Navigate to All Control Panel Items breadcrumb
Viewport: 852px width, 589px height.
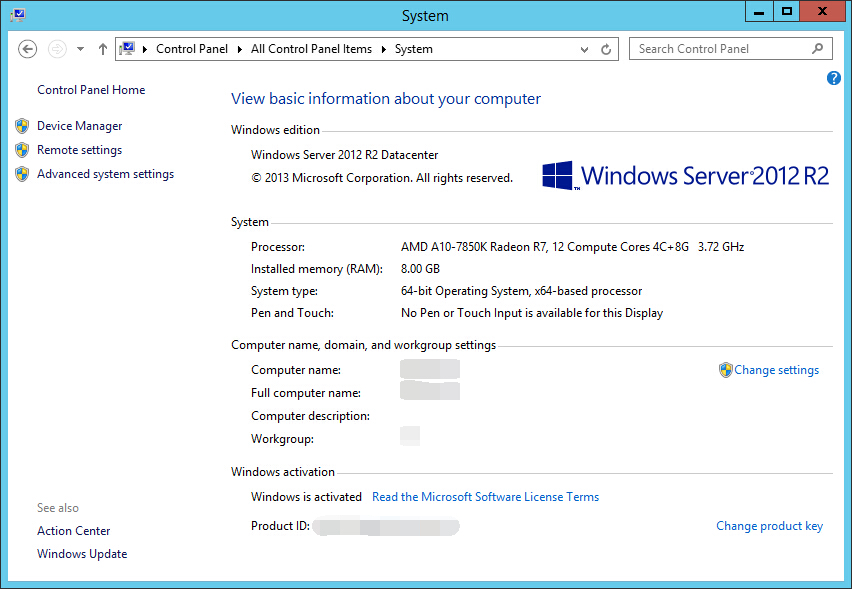tap(311, 49)
